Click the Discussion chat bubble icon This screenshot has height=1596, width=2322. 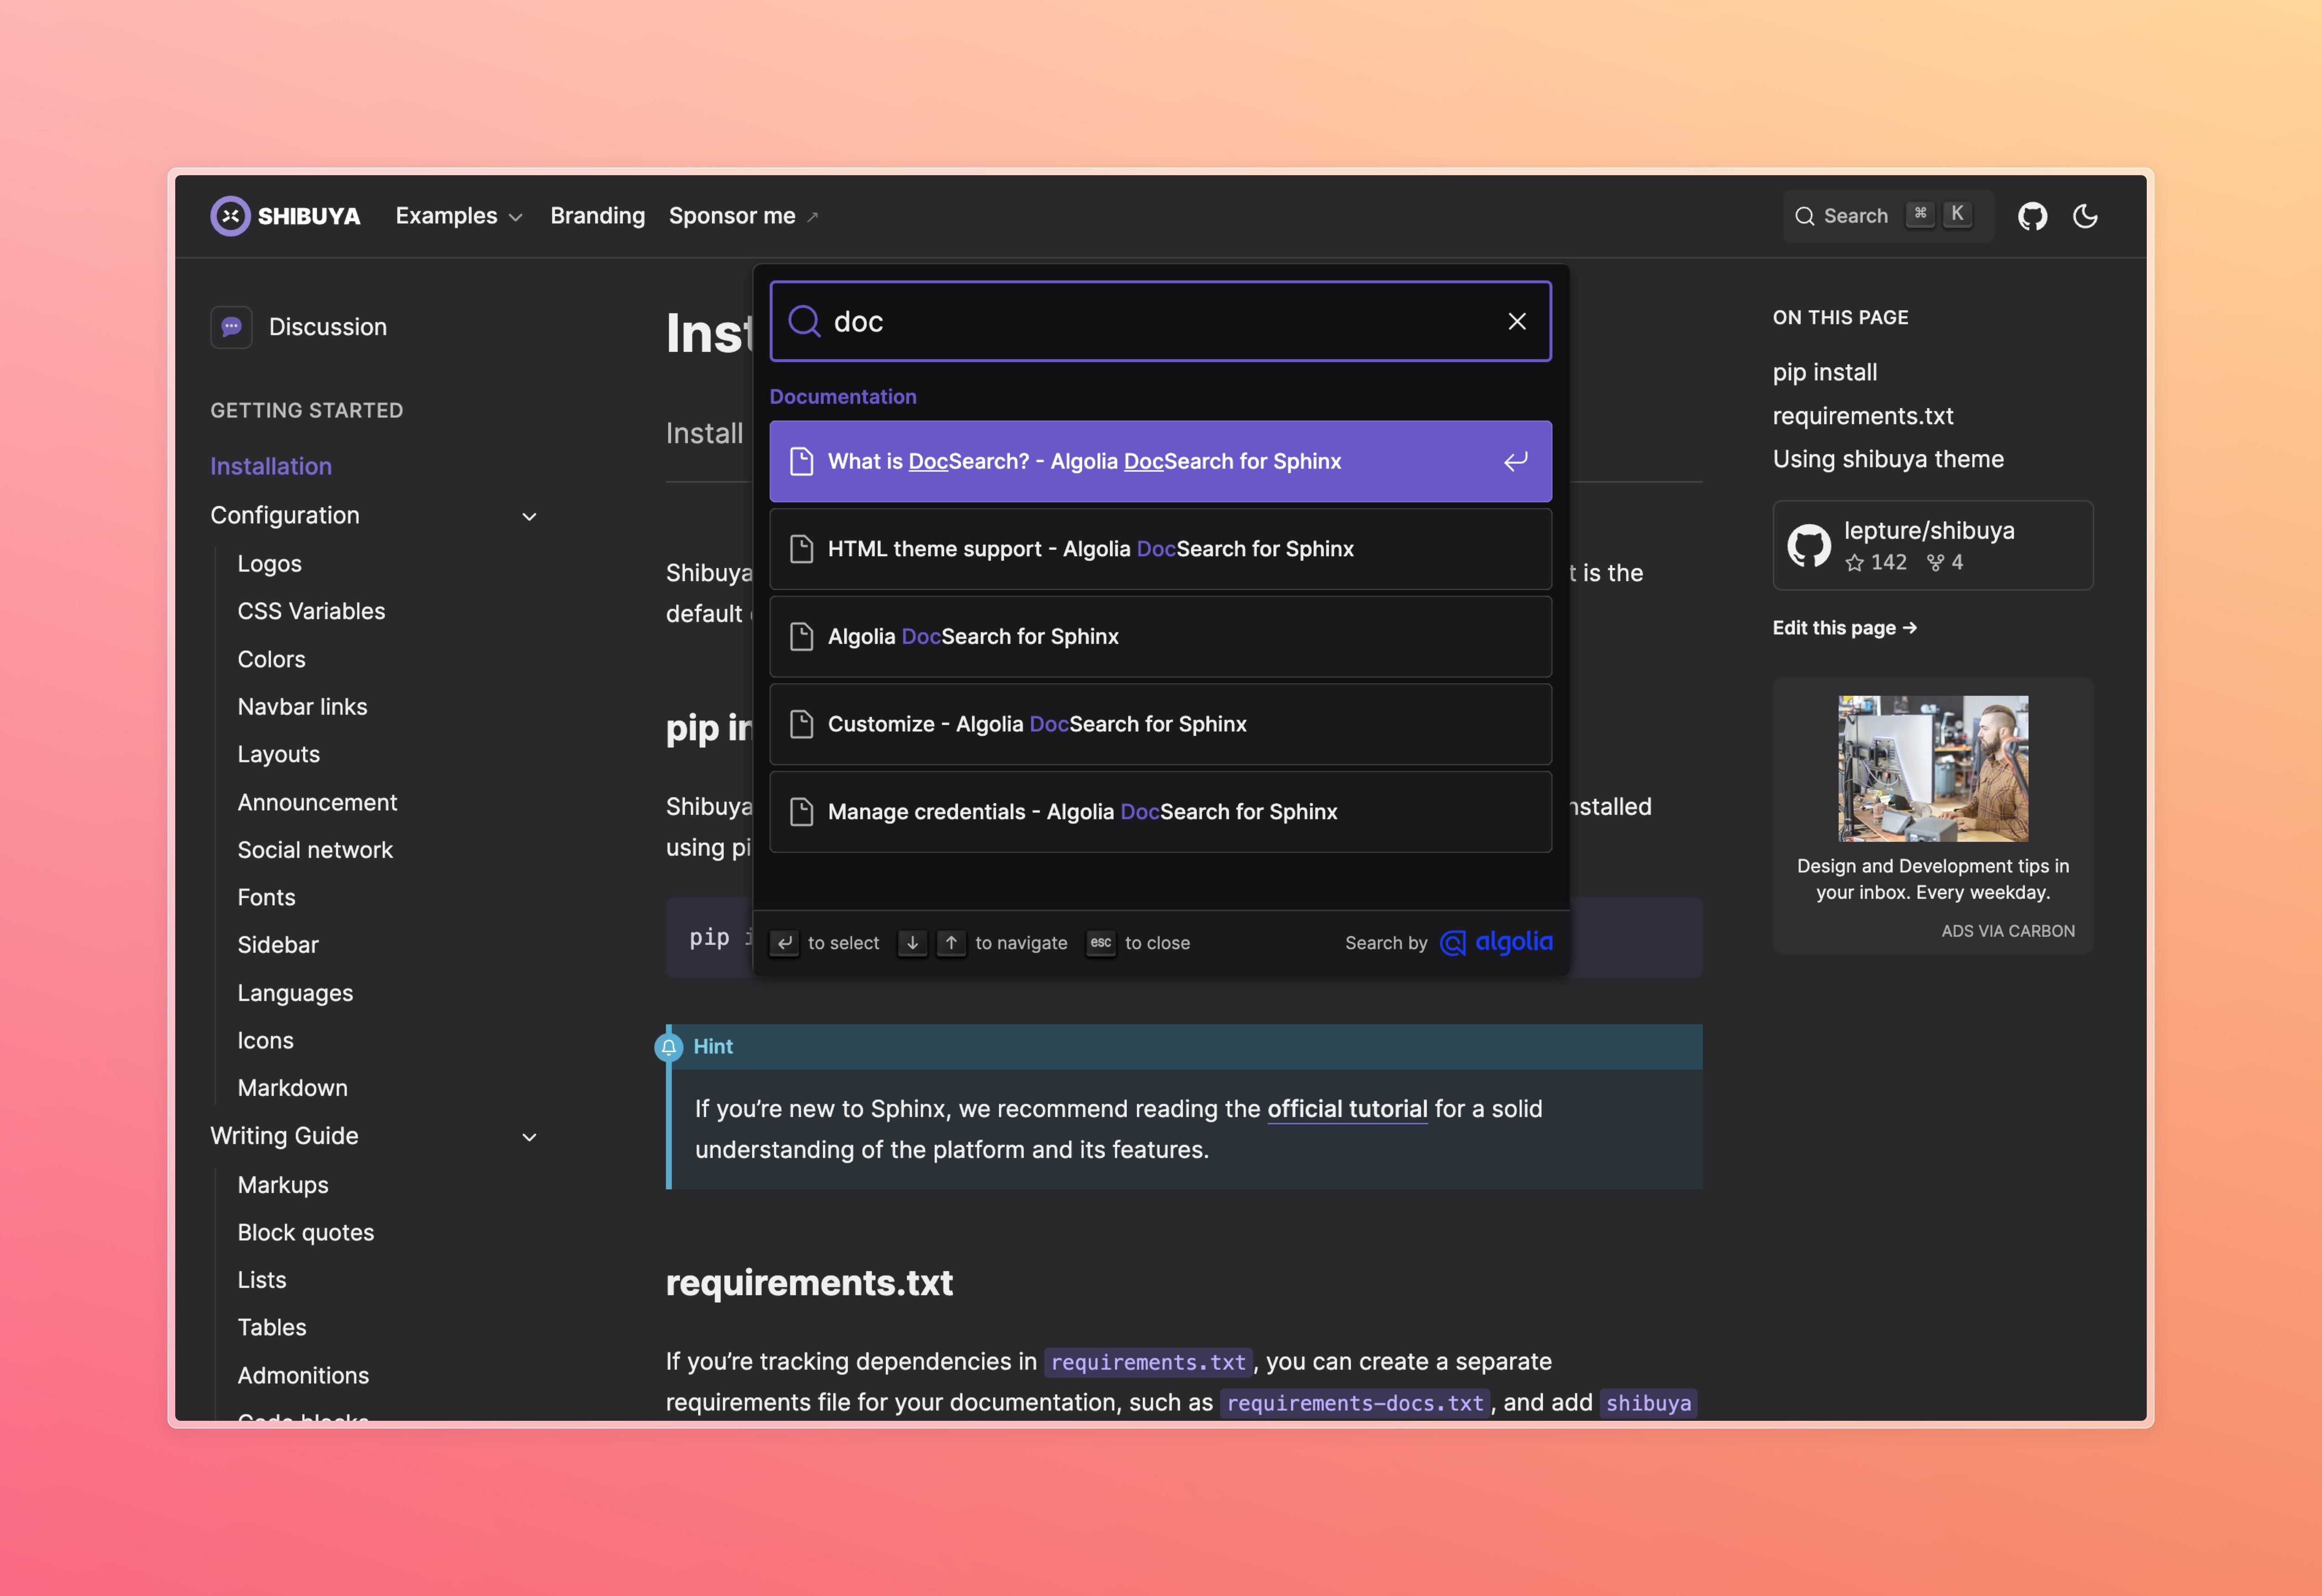[231, 327]
